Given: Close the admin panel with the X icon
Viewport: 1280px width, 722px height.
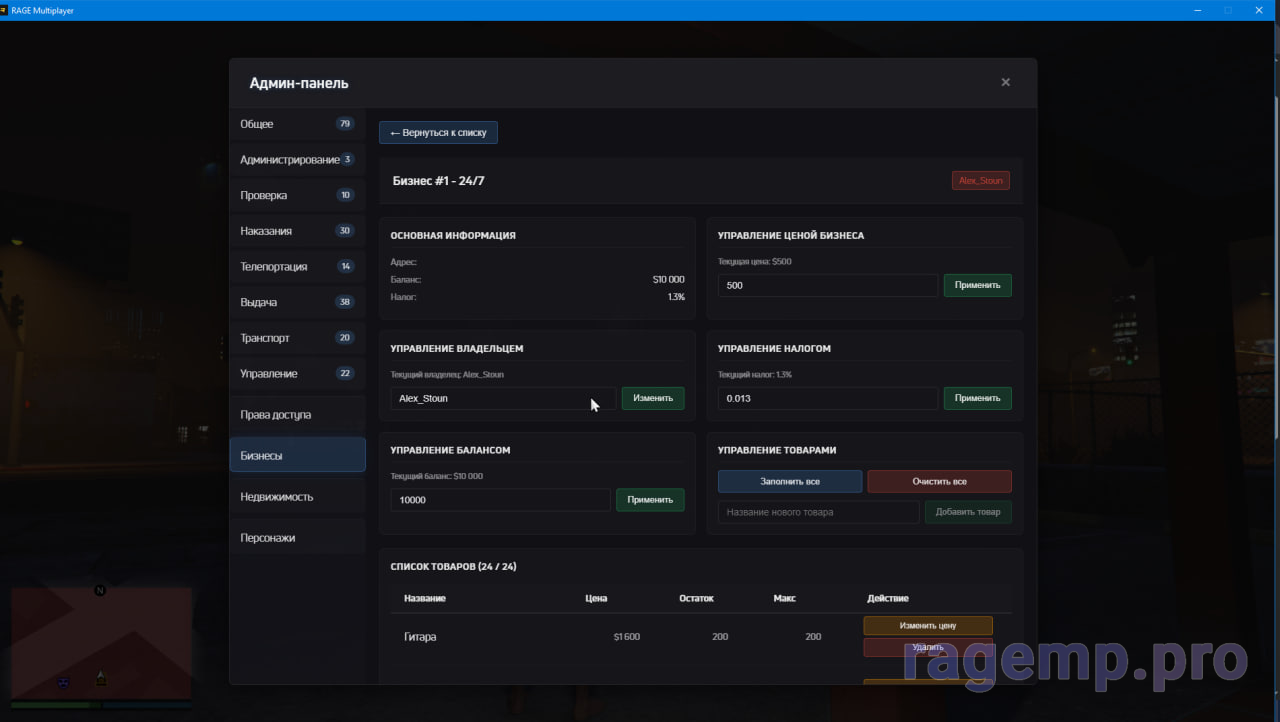Looking at the screenshot, I should pos(1005,82).
